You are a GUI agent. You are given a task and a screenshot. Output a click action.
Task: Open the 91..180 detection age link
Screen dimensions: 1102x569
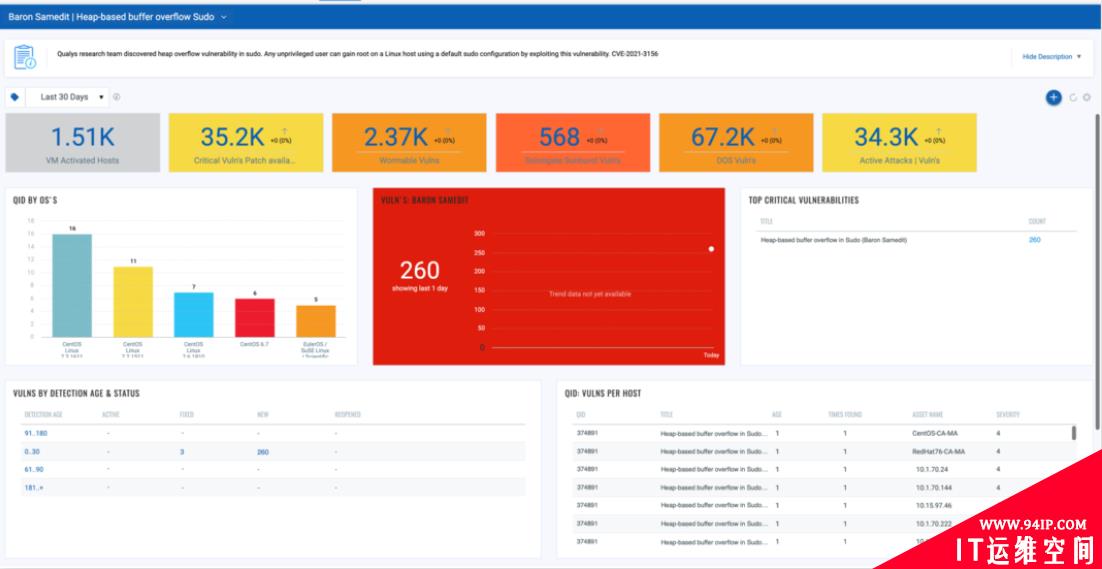click(36, 433)
